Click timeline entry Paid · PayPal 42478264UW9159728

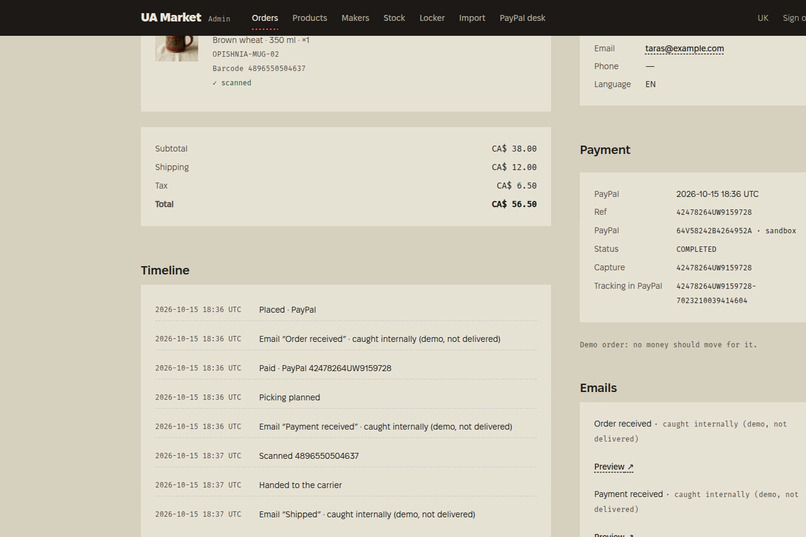click(325, 368)
